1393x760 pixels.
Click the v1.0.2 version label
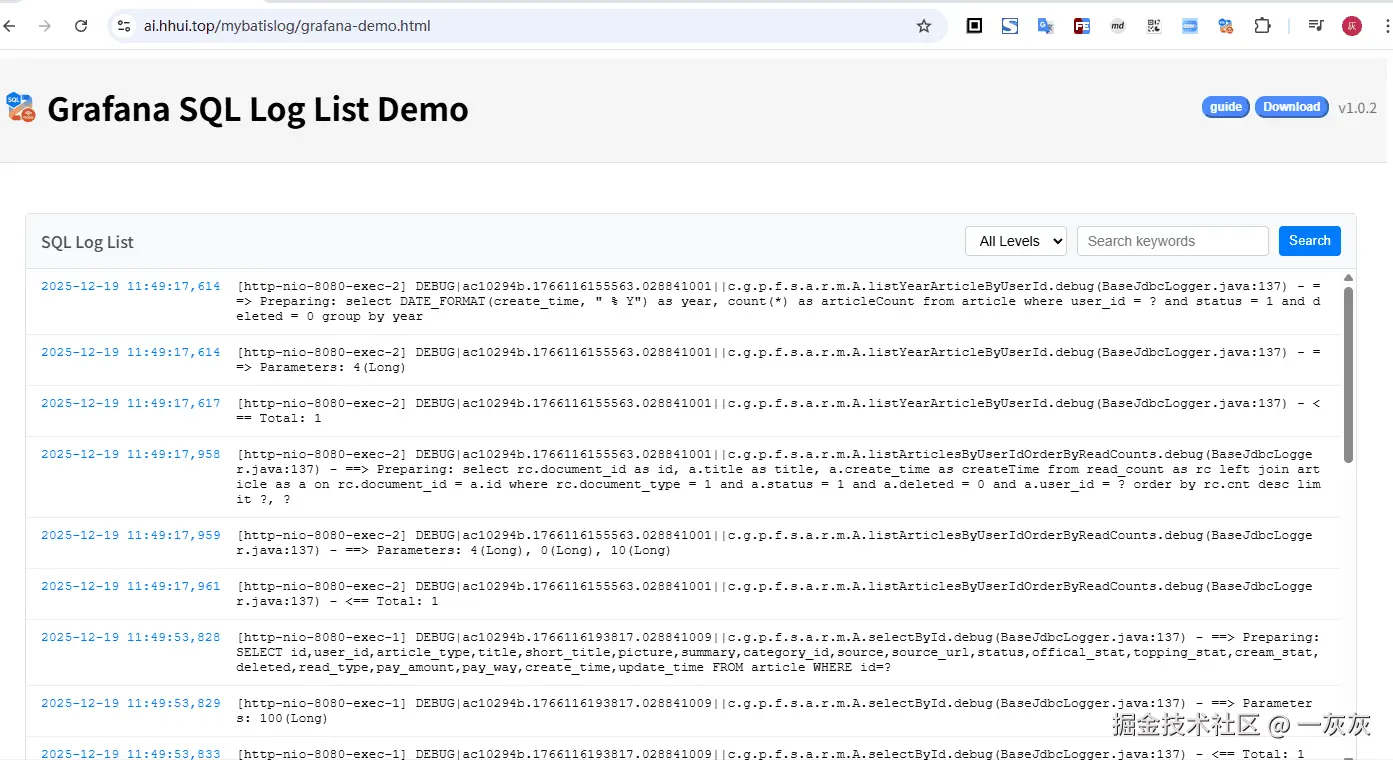[1357, 108]
